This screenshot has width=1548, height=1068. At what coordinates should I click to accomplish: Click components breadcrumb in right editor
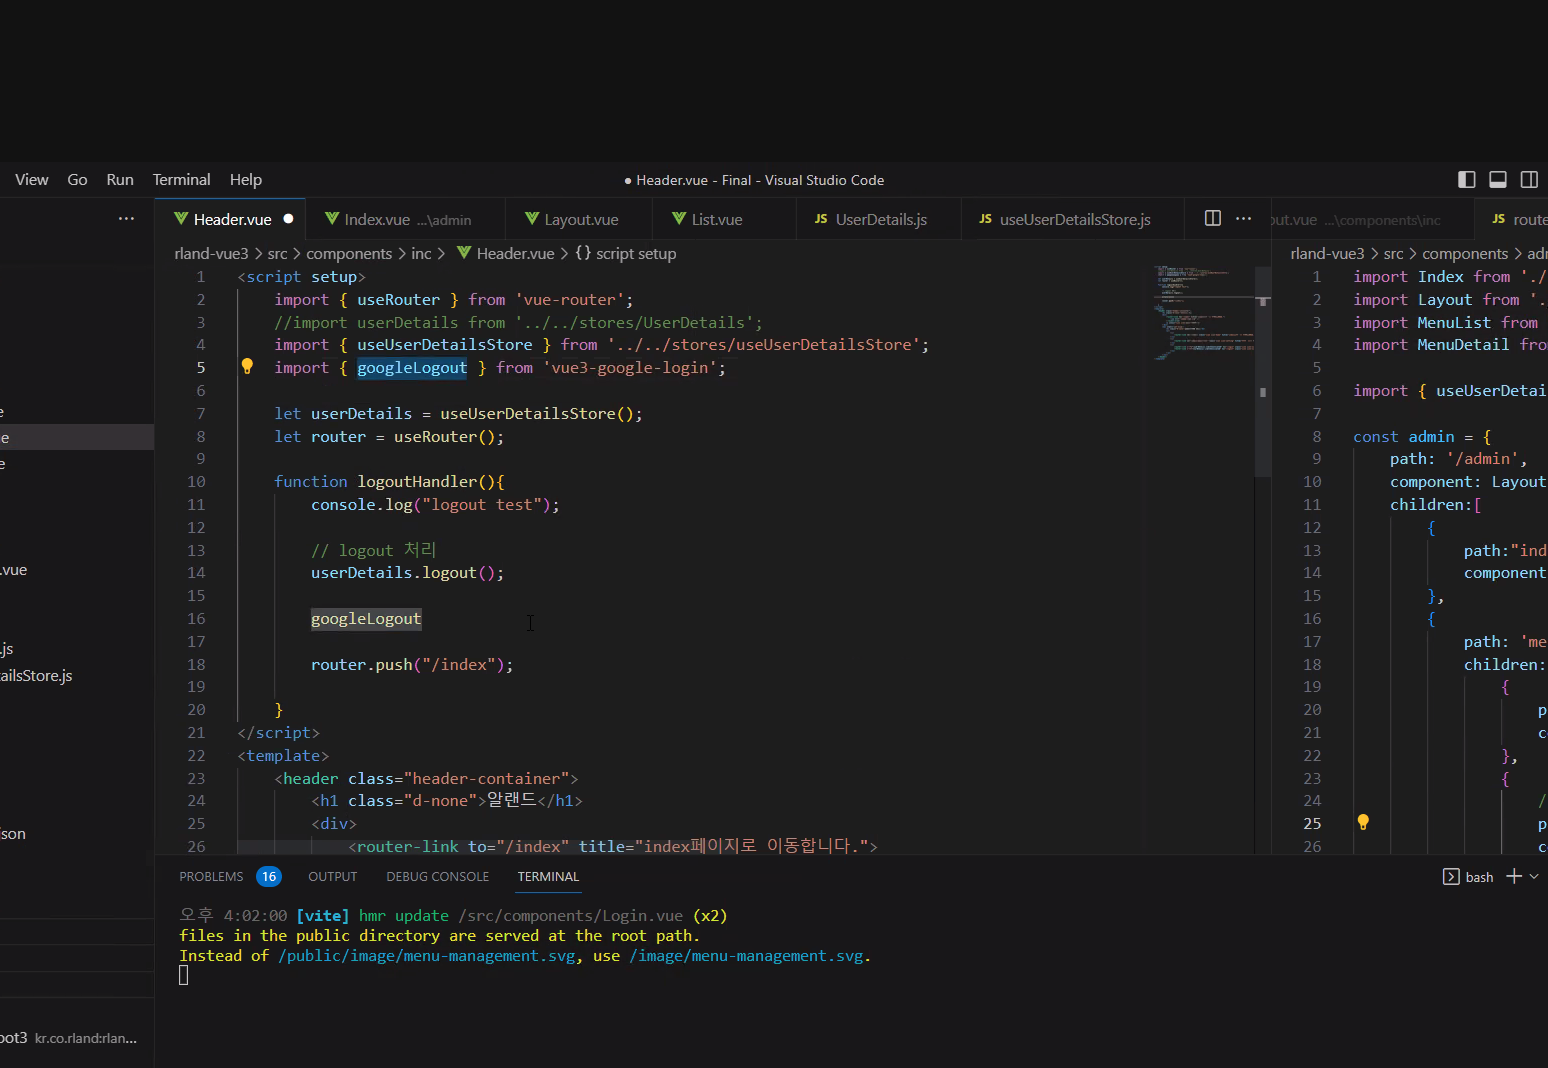[x=1465, y=253]
